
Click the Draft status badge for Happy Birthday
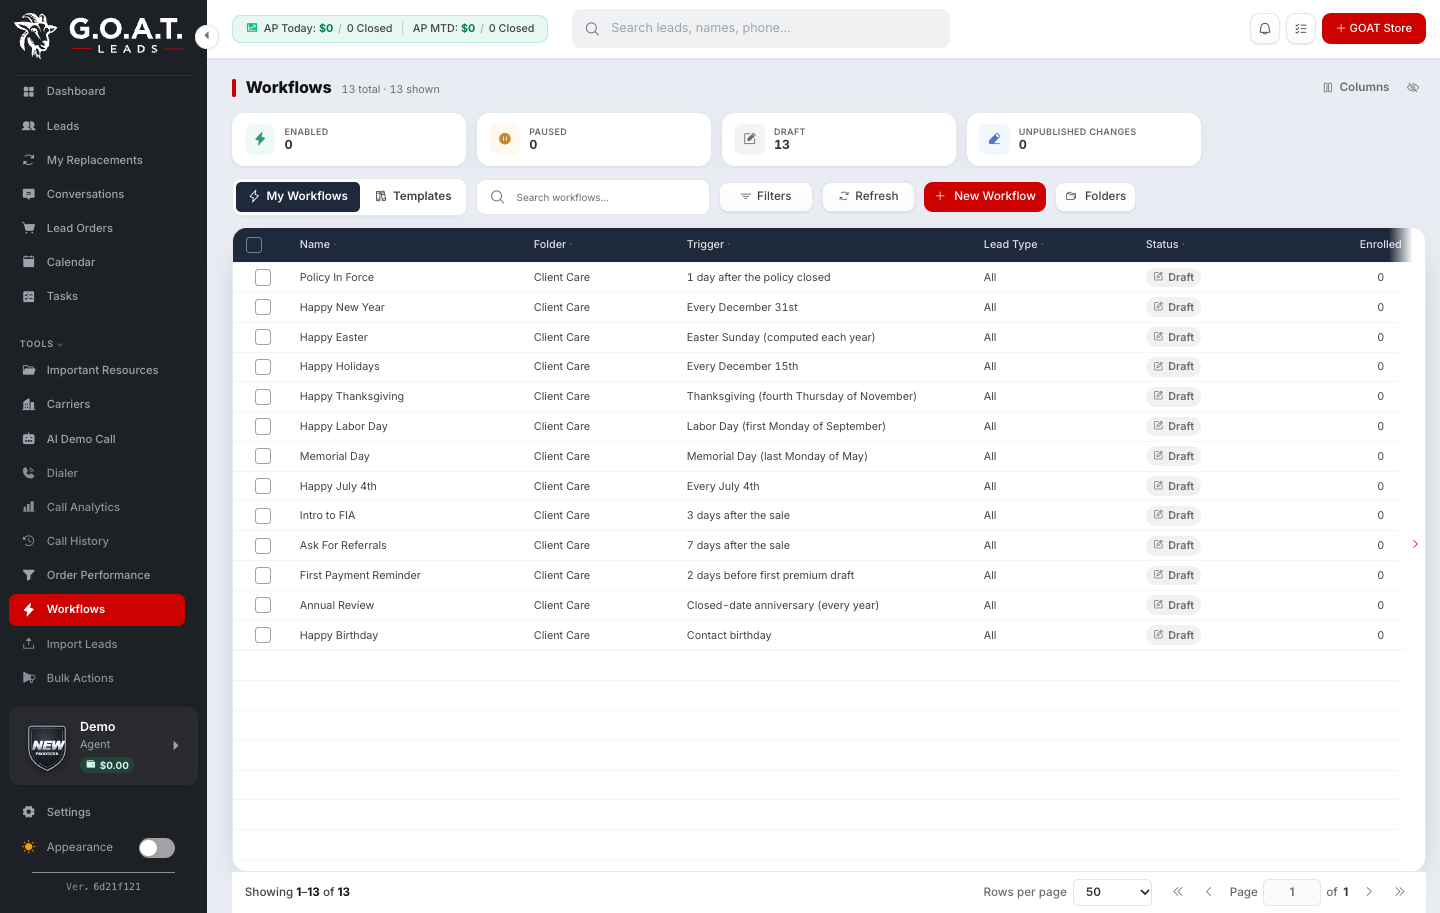tap(1173, 635)
